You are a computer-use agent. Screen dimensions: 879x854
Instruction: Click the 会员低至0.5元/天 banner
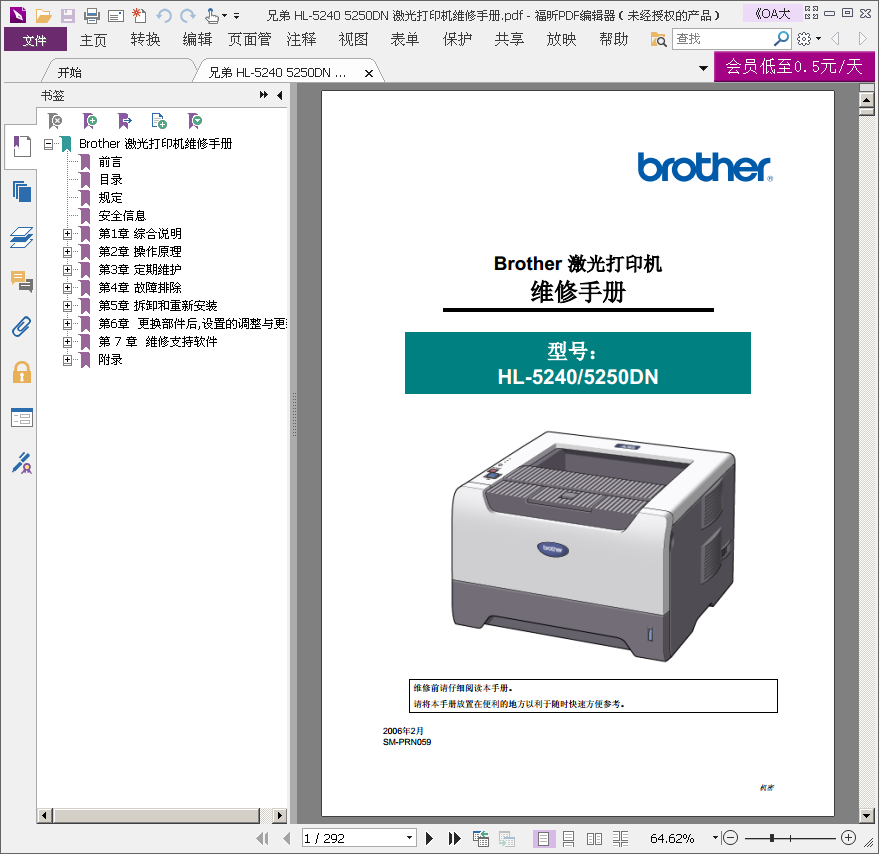point(794,67)
